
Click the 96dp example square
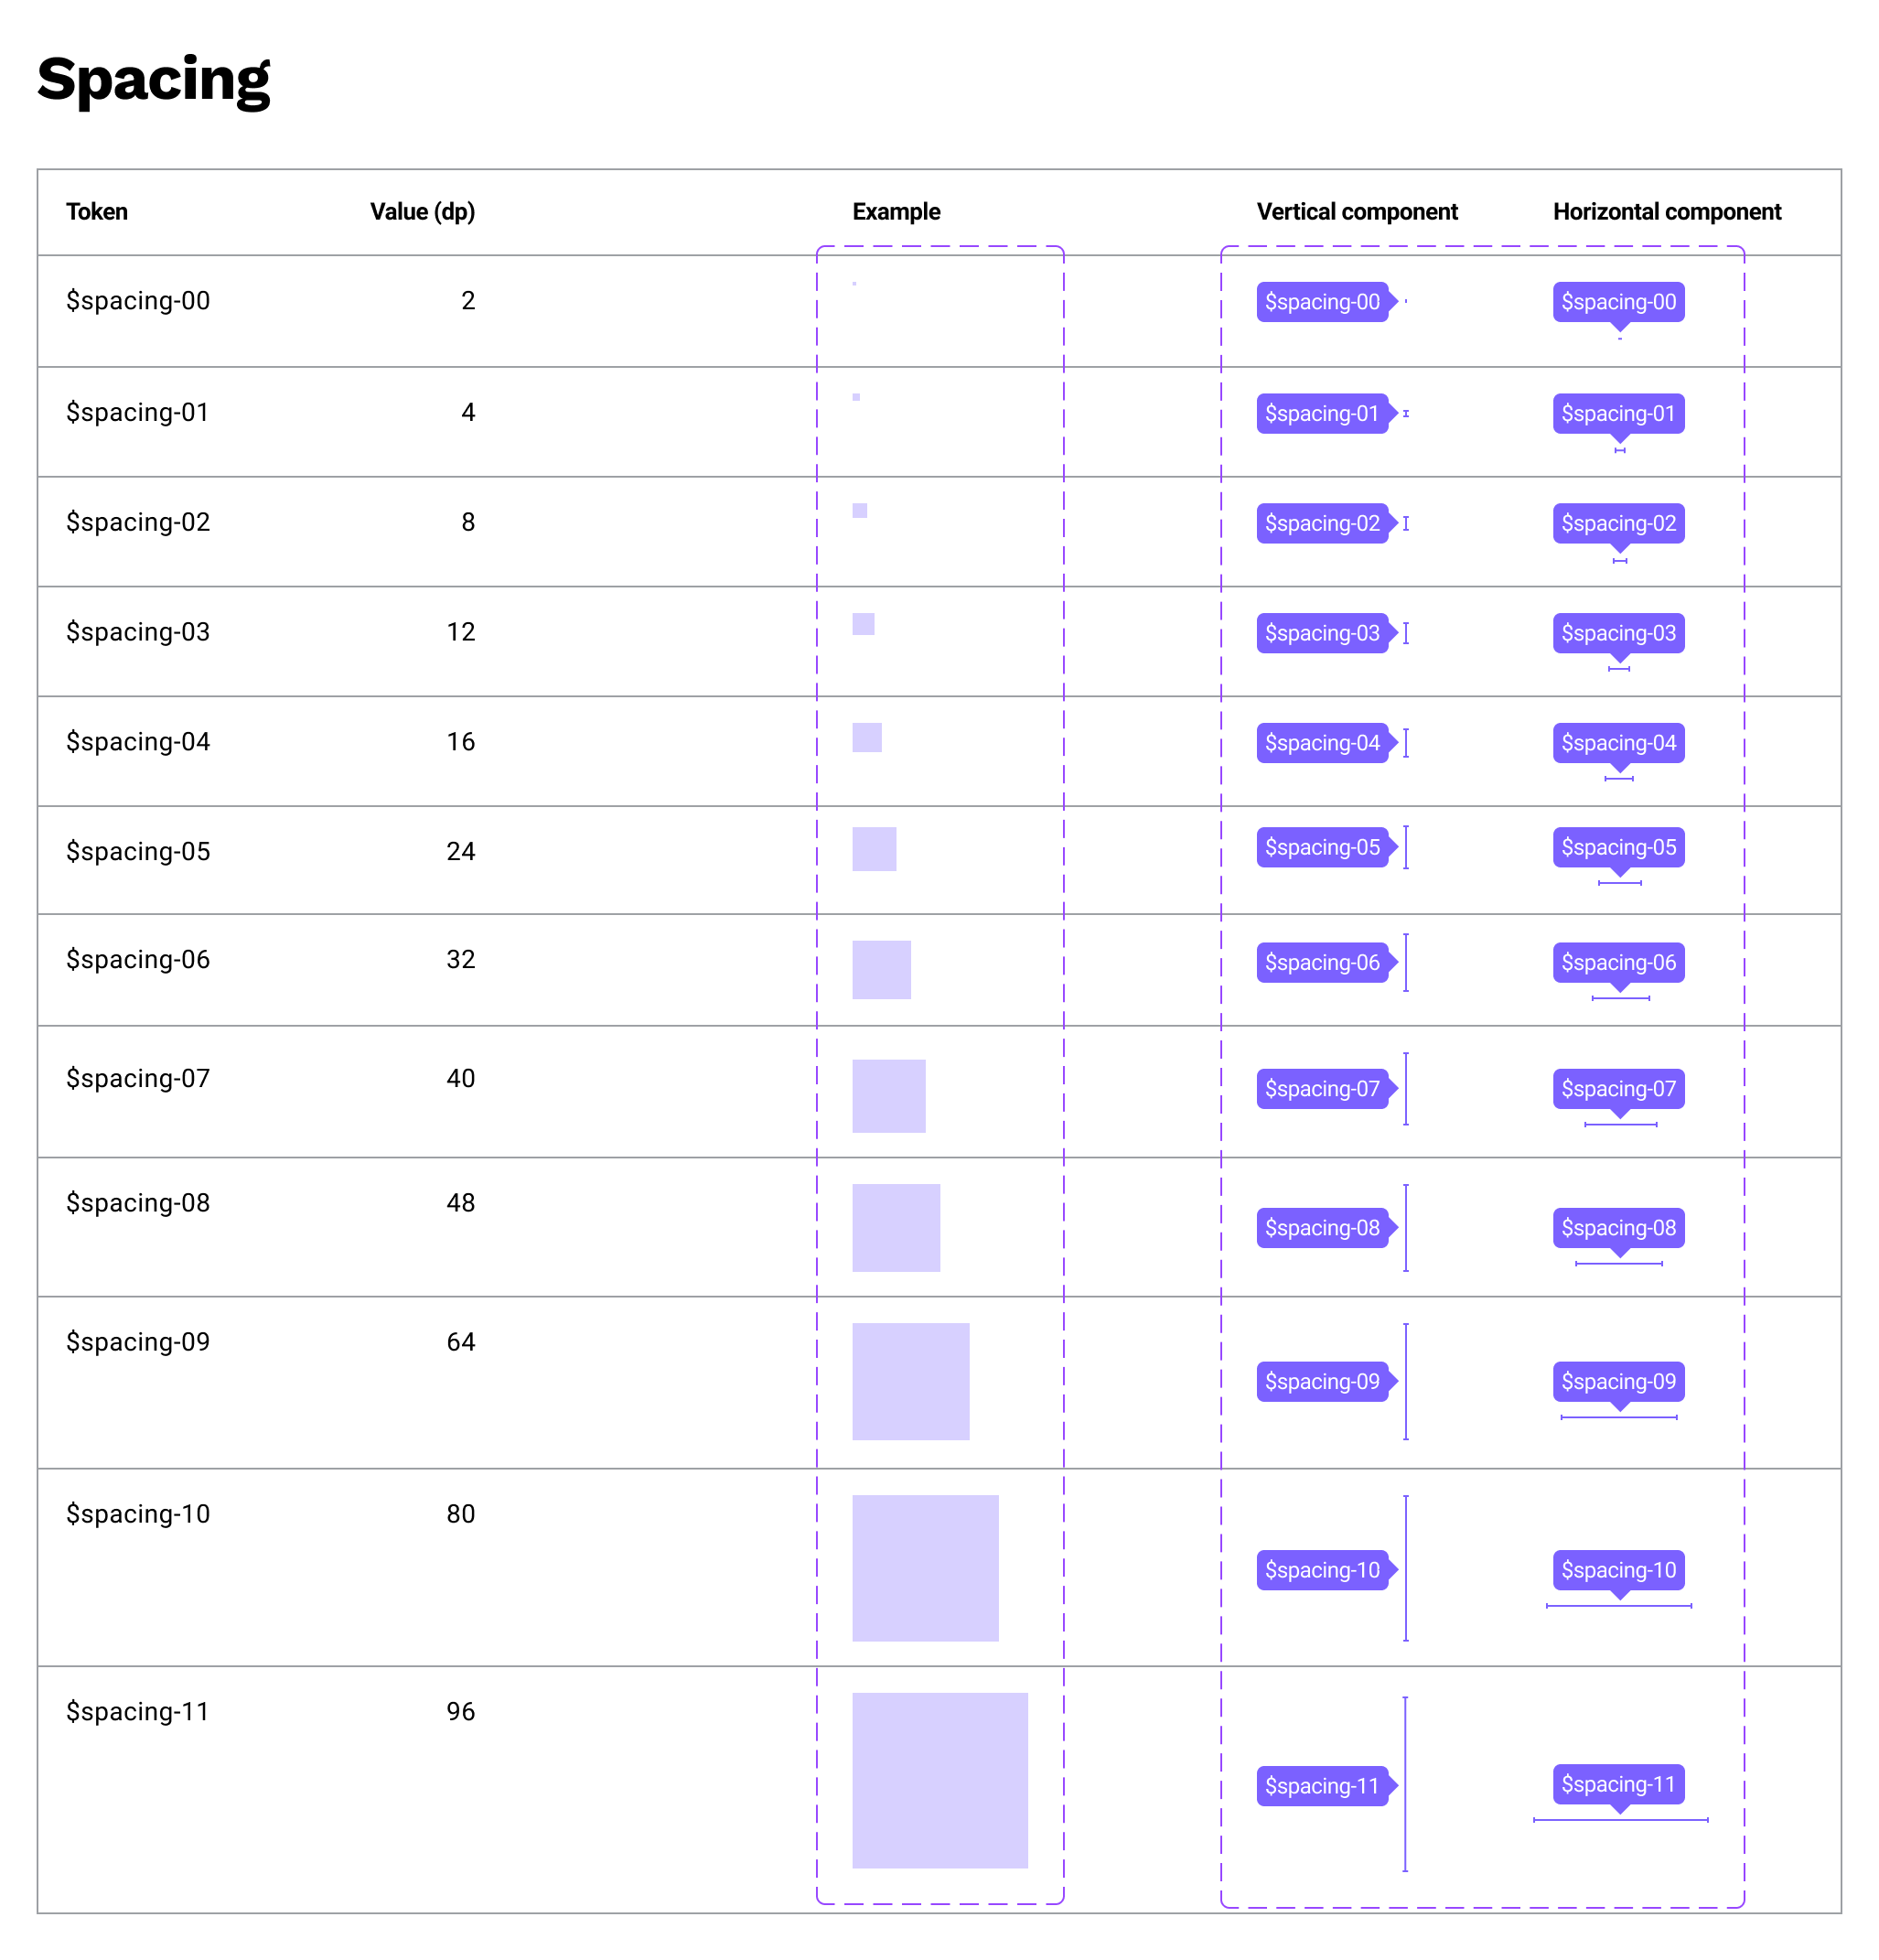click(939, 1779)
